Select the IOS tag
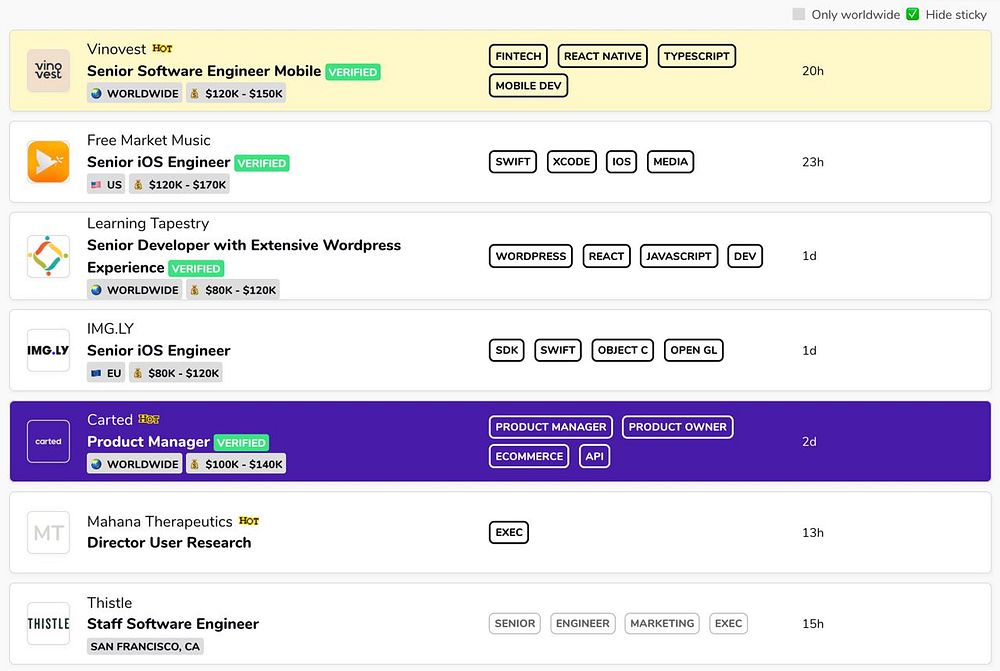Image resolution: width=1000 pixels, height=671 pixels. tap(621, 162)
